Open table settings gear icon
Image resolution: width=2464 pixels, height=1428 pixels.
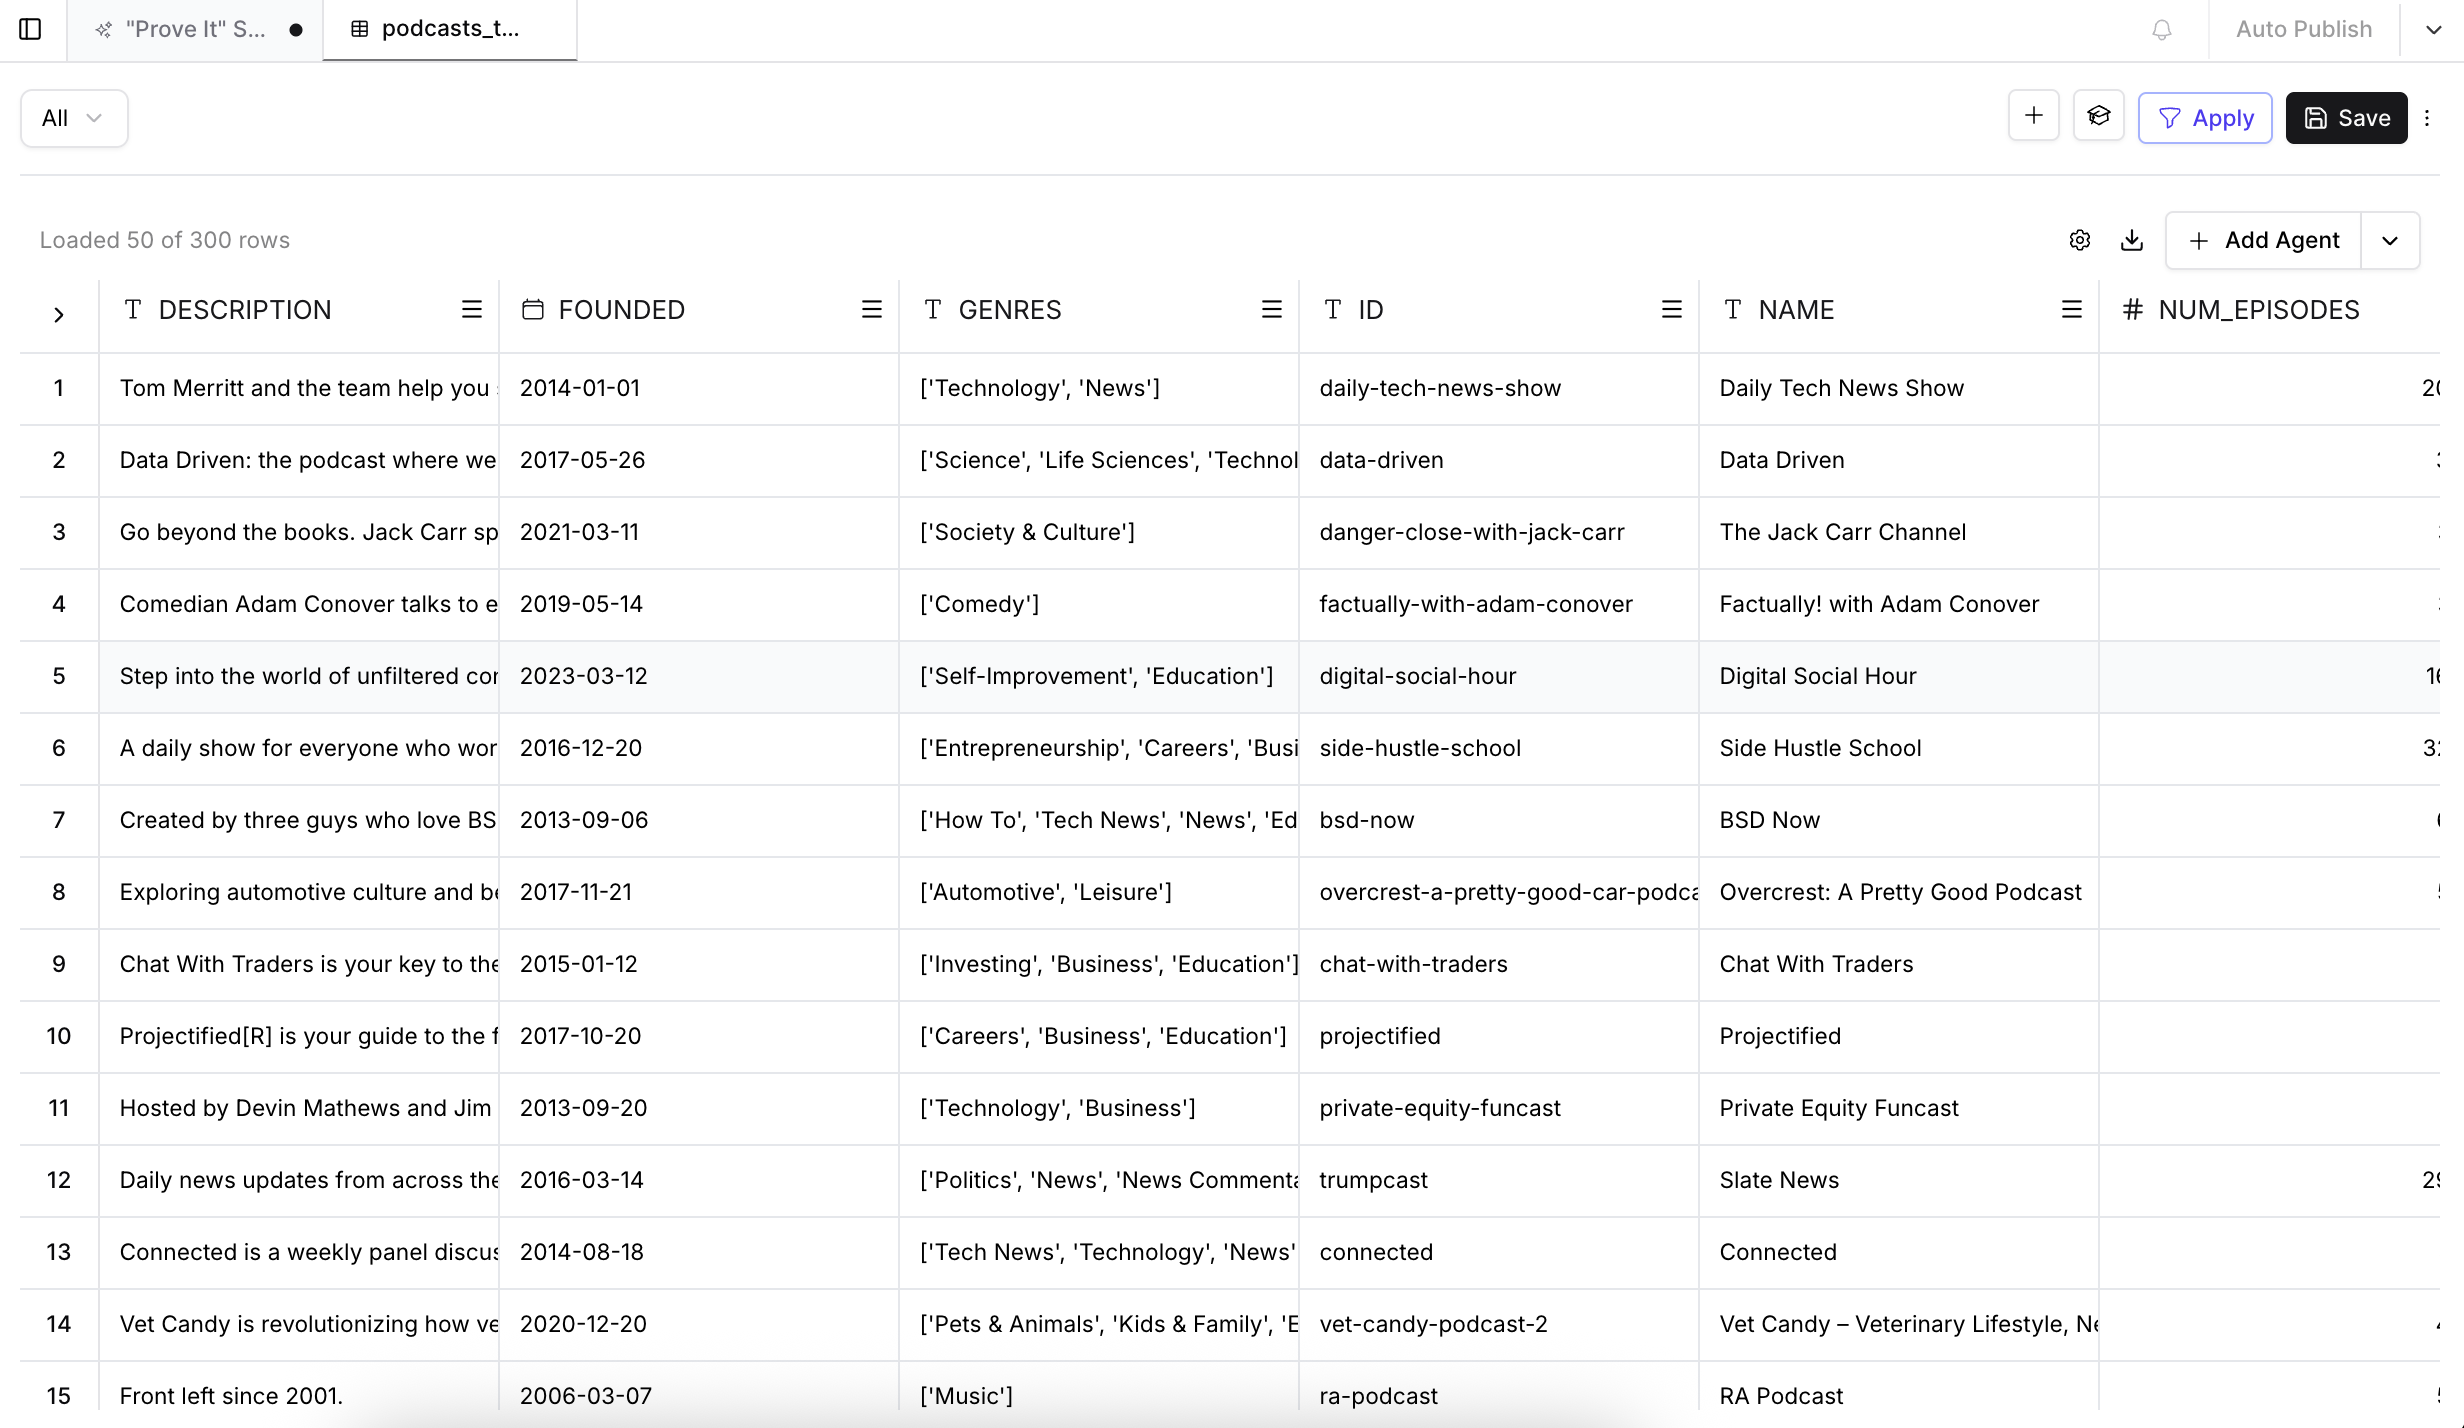[2080, 240]
